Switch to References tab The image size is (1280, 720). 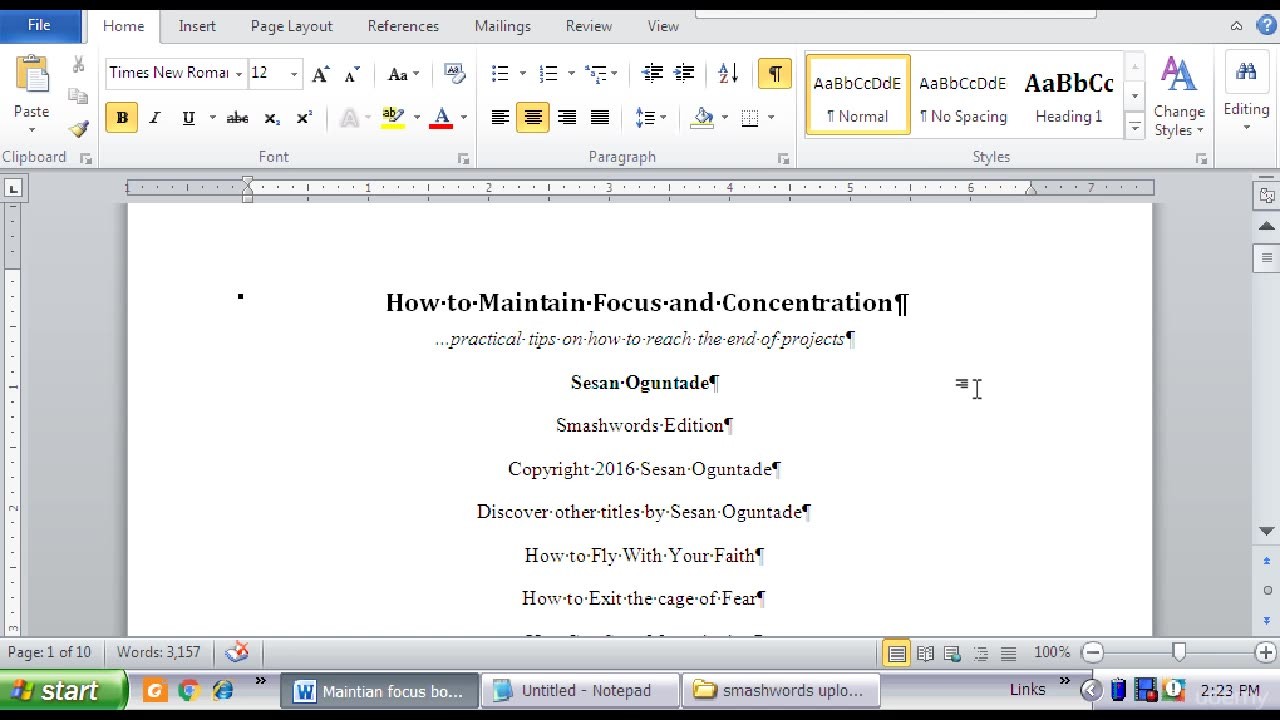(x=403, y=26)
